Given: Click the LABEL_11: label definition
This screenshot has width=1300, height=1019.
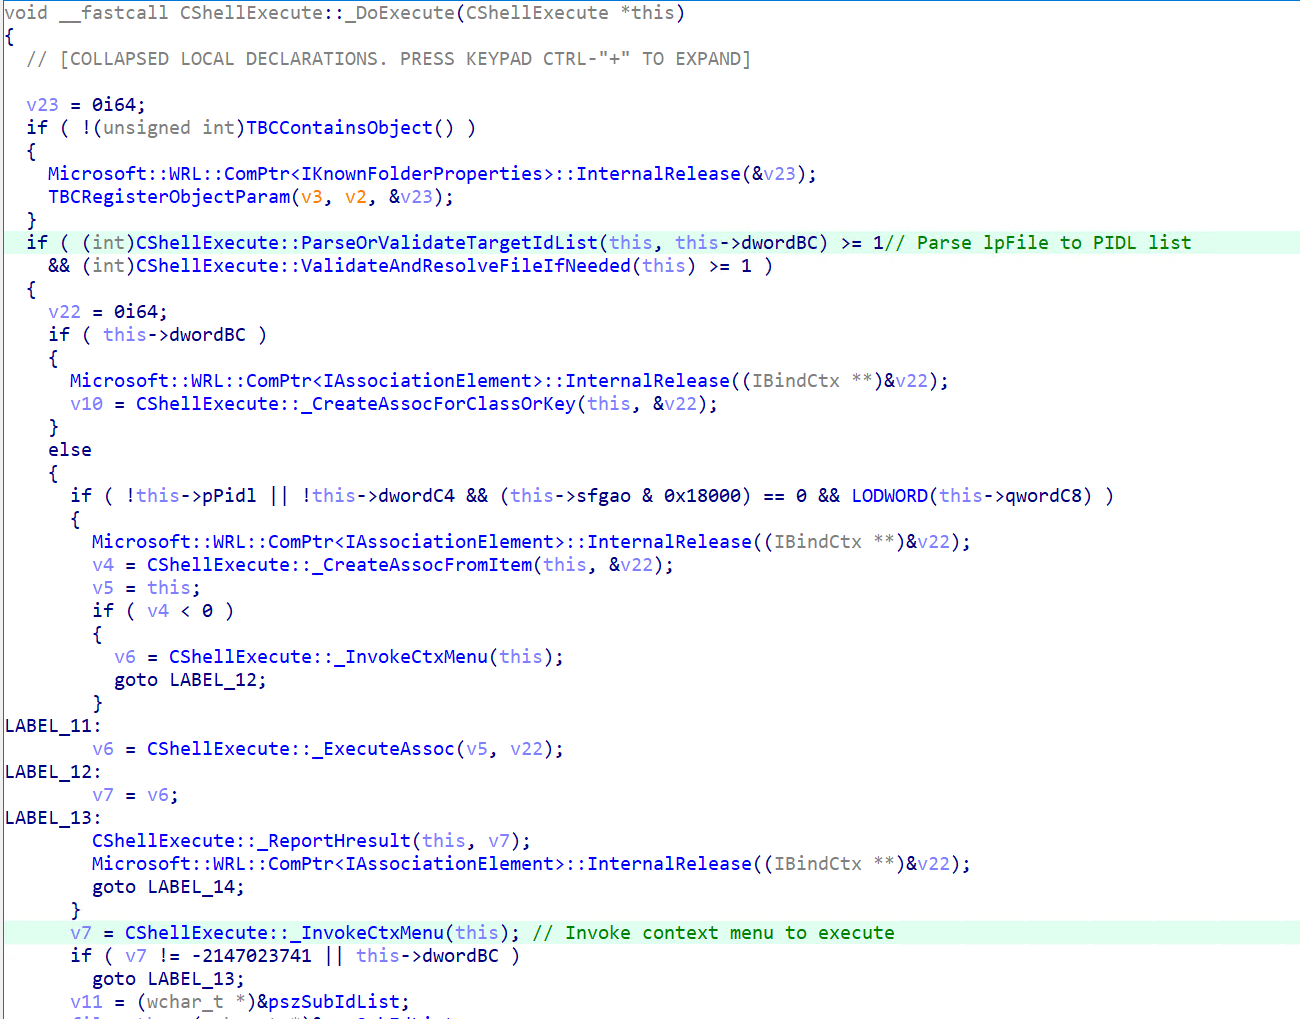Looking at the screenshot, I should tap(52, 726).
